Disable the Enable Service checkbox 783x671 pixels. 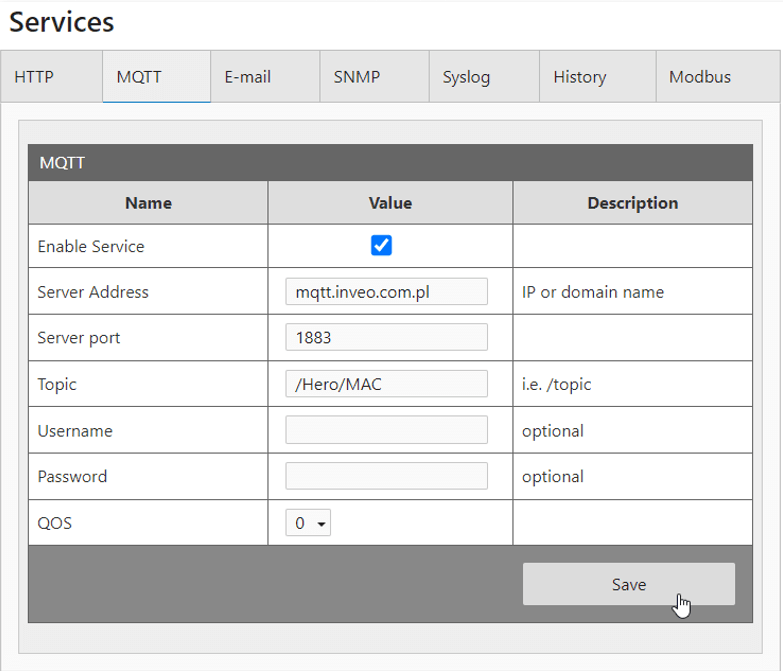tap(381, 245)
